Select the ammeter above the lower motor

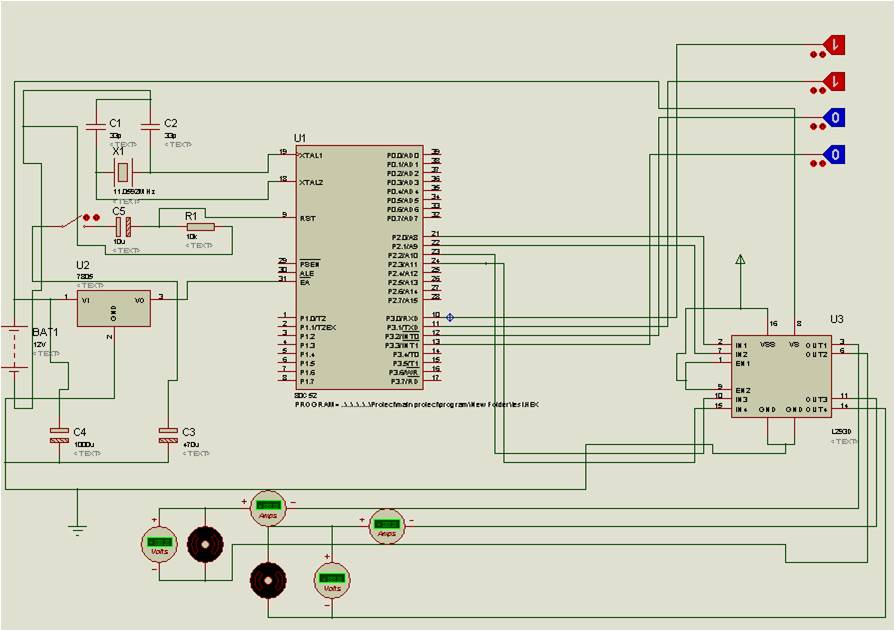[268, 508]
